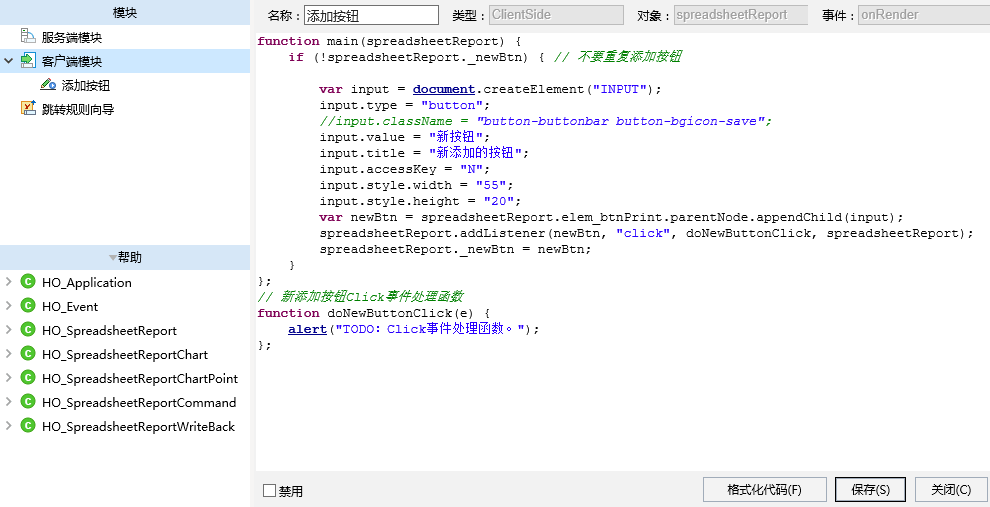Expand the HO_Event help node

(8, 306)
